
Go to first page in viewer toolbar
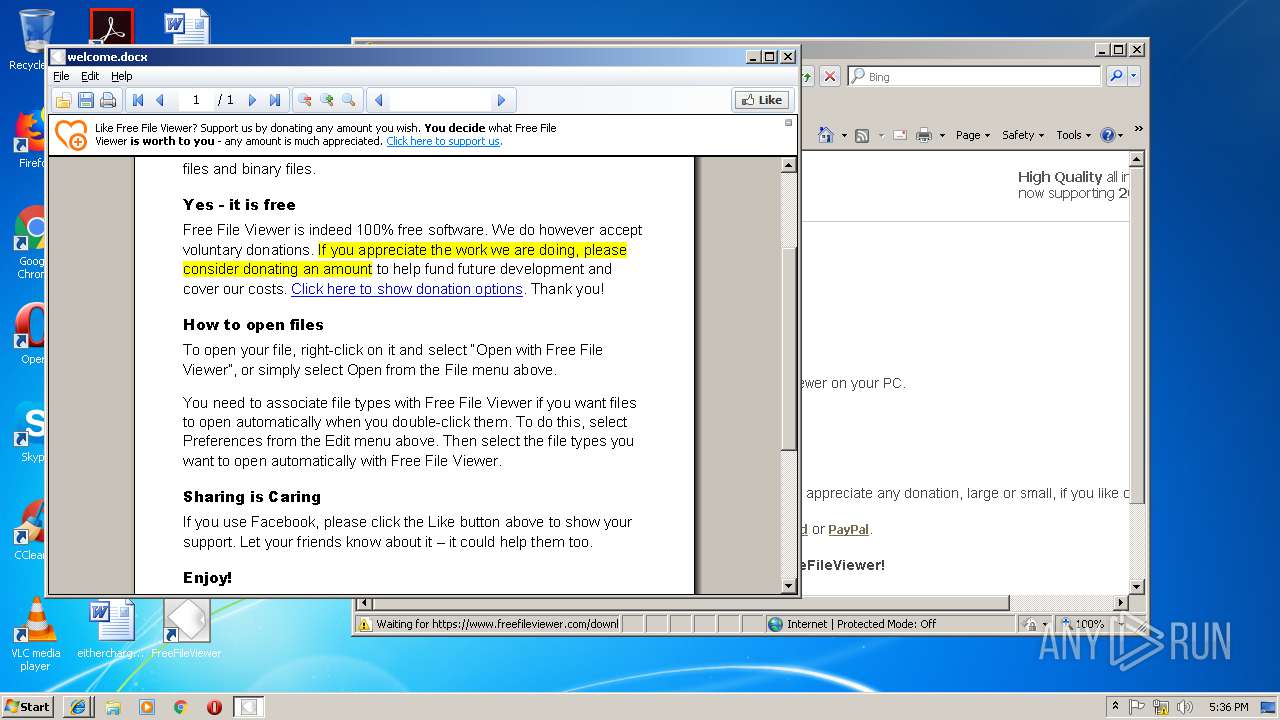[138, 100]
